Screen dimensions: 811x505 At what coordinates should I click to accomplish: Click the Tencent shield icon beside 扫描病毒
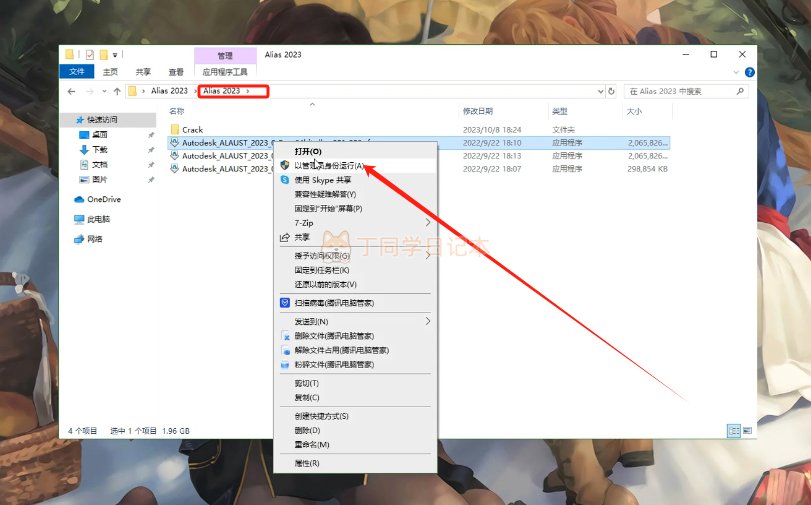284,303
